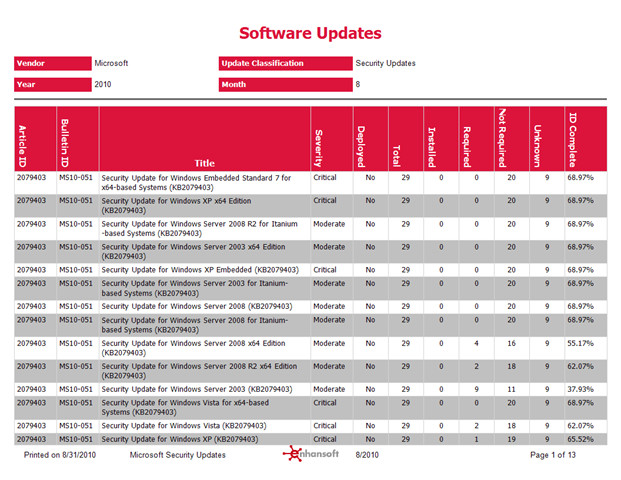Click Not Required value 16
Image resolution: width=621 pixels, height=480 pixels.
tap(511, 343)
